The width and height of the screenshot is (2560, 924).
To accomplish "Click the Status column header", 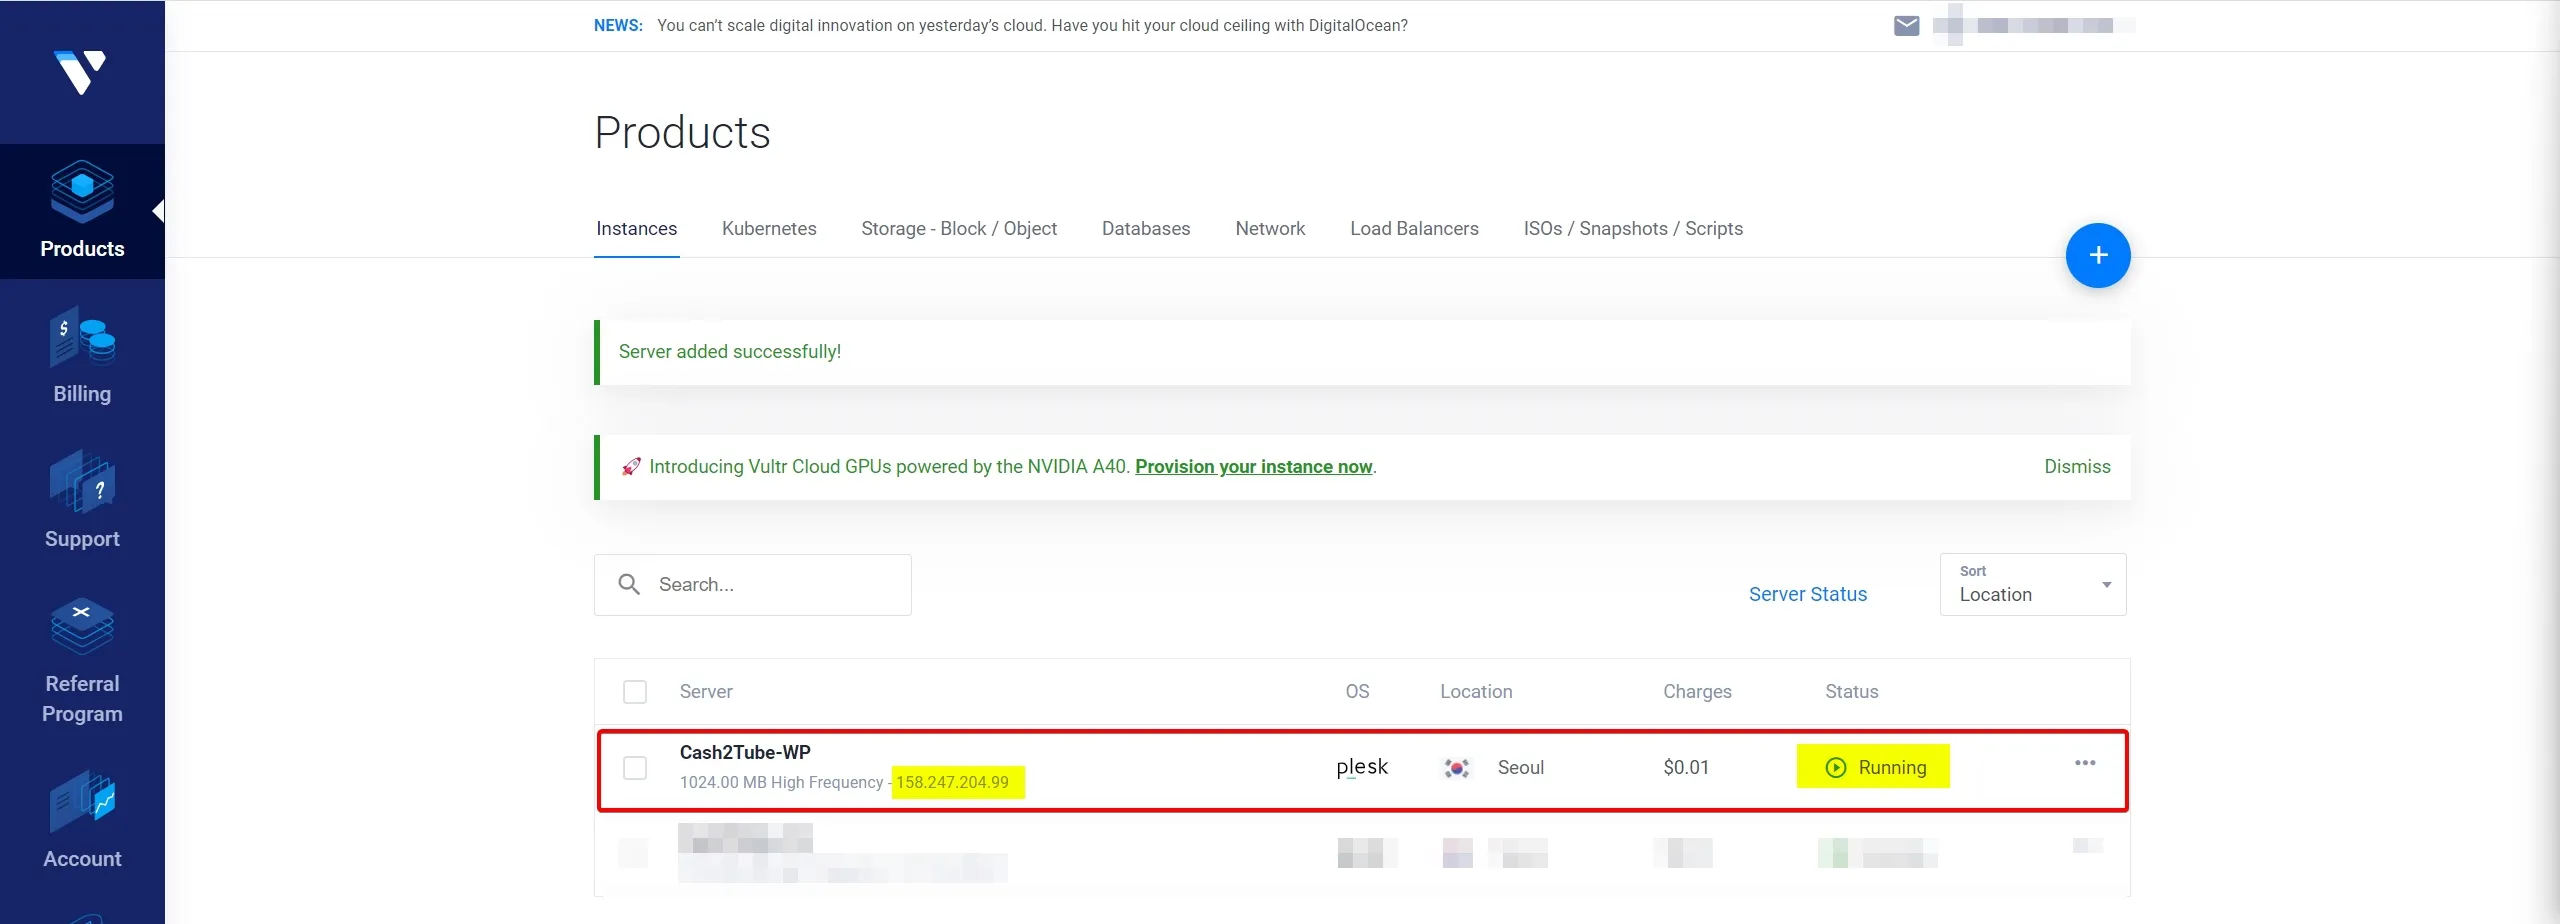I will tap(1851, 692).
